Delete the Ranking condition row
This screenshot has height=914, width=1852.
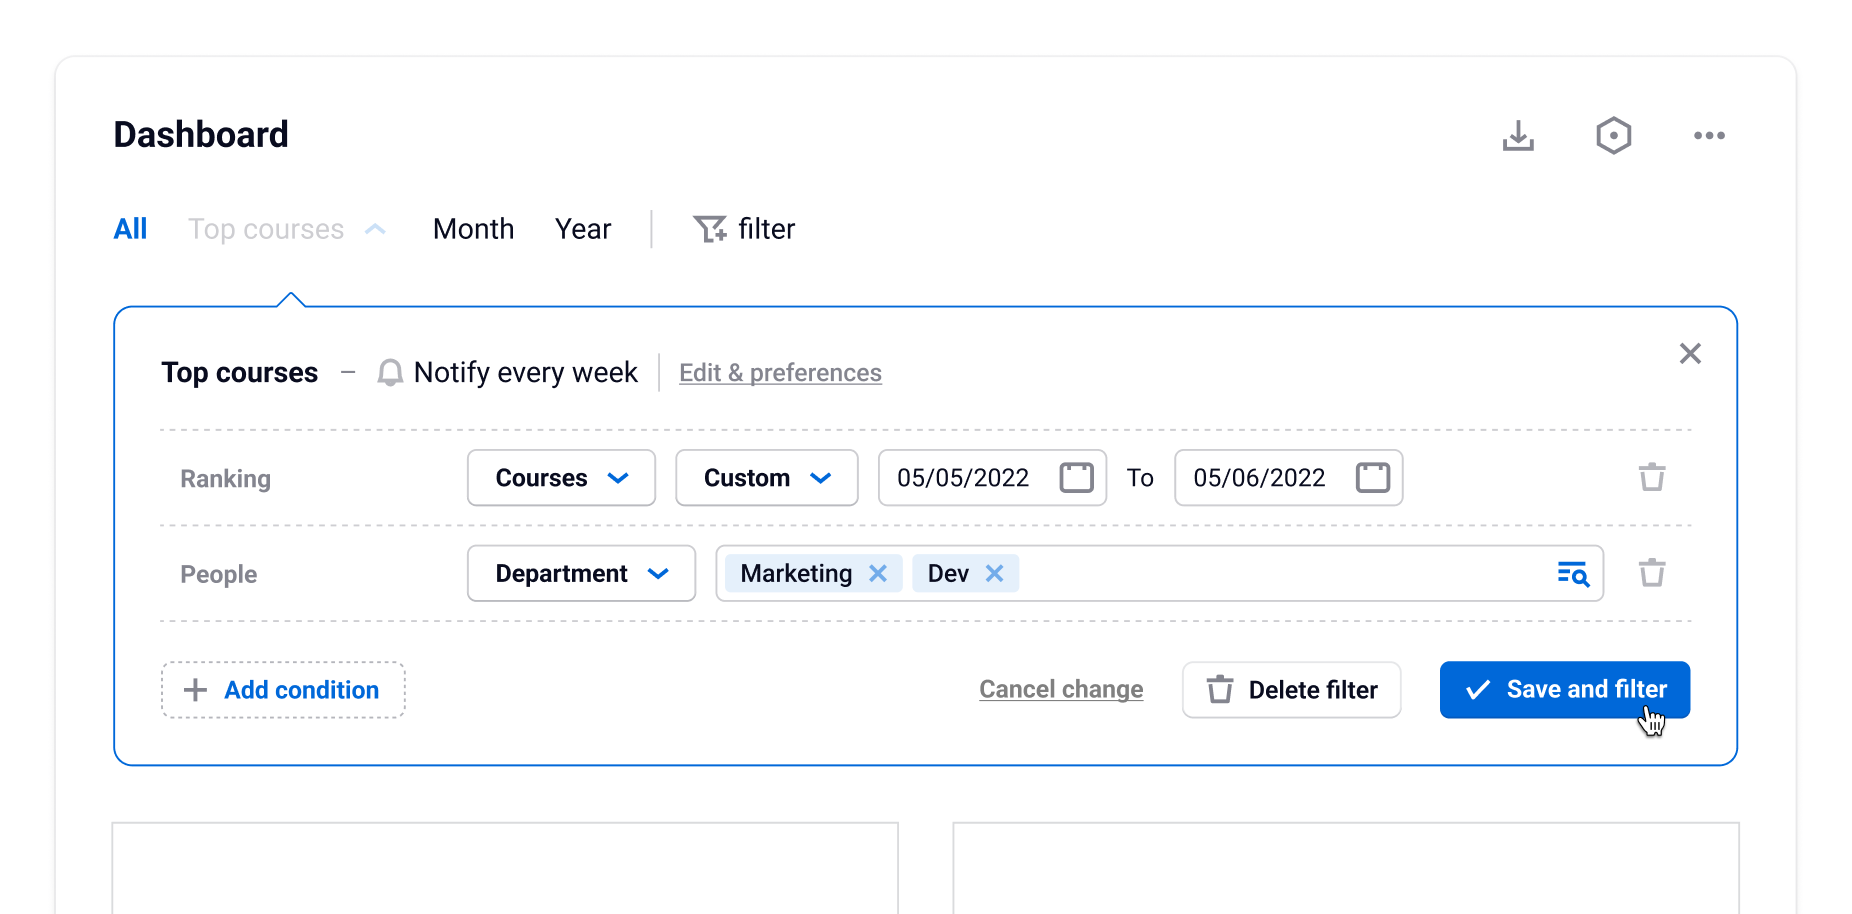1651,478
